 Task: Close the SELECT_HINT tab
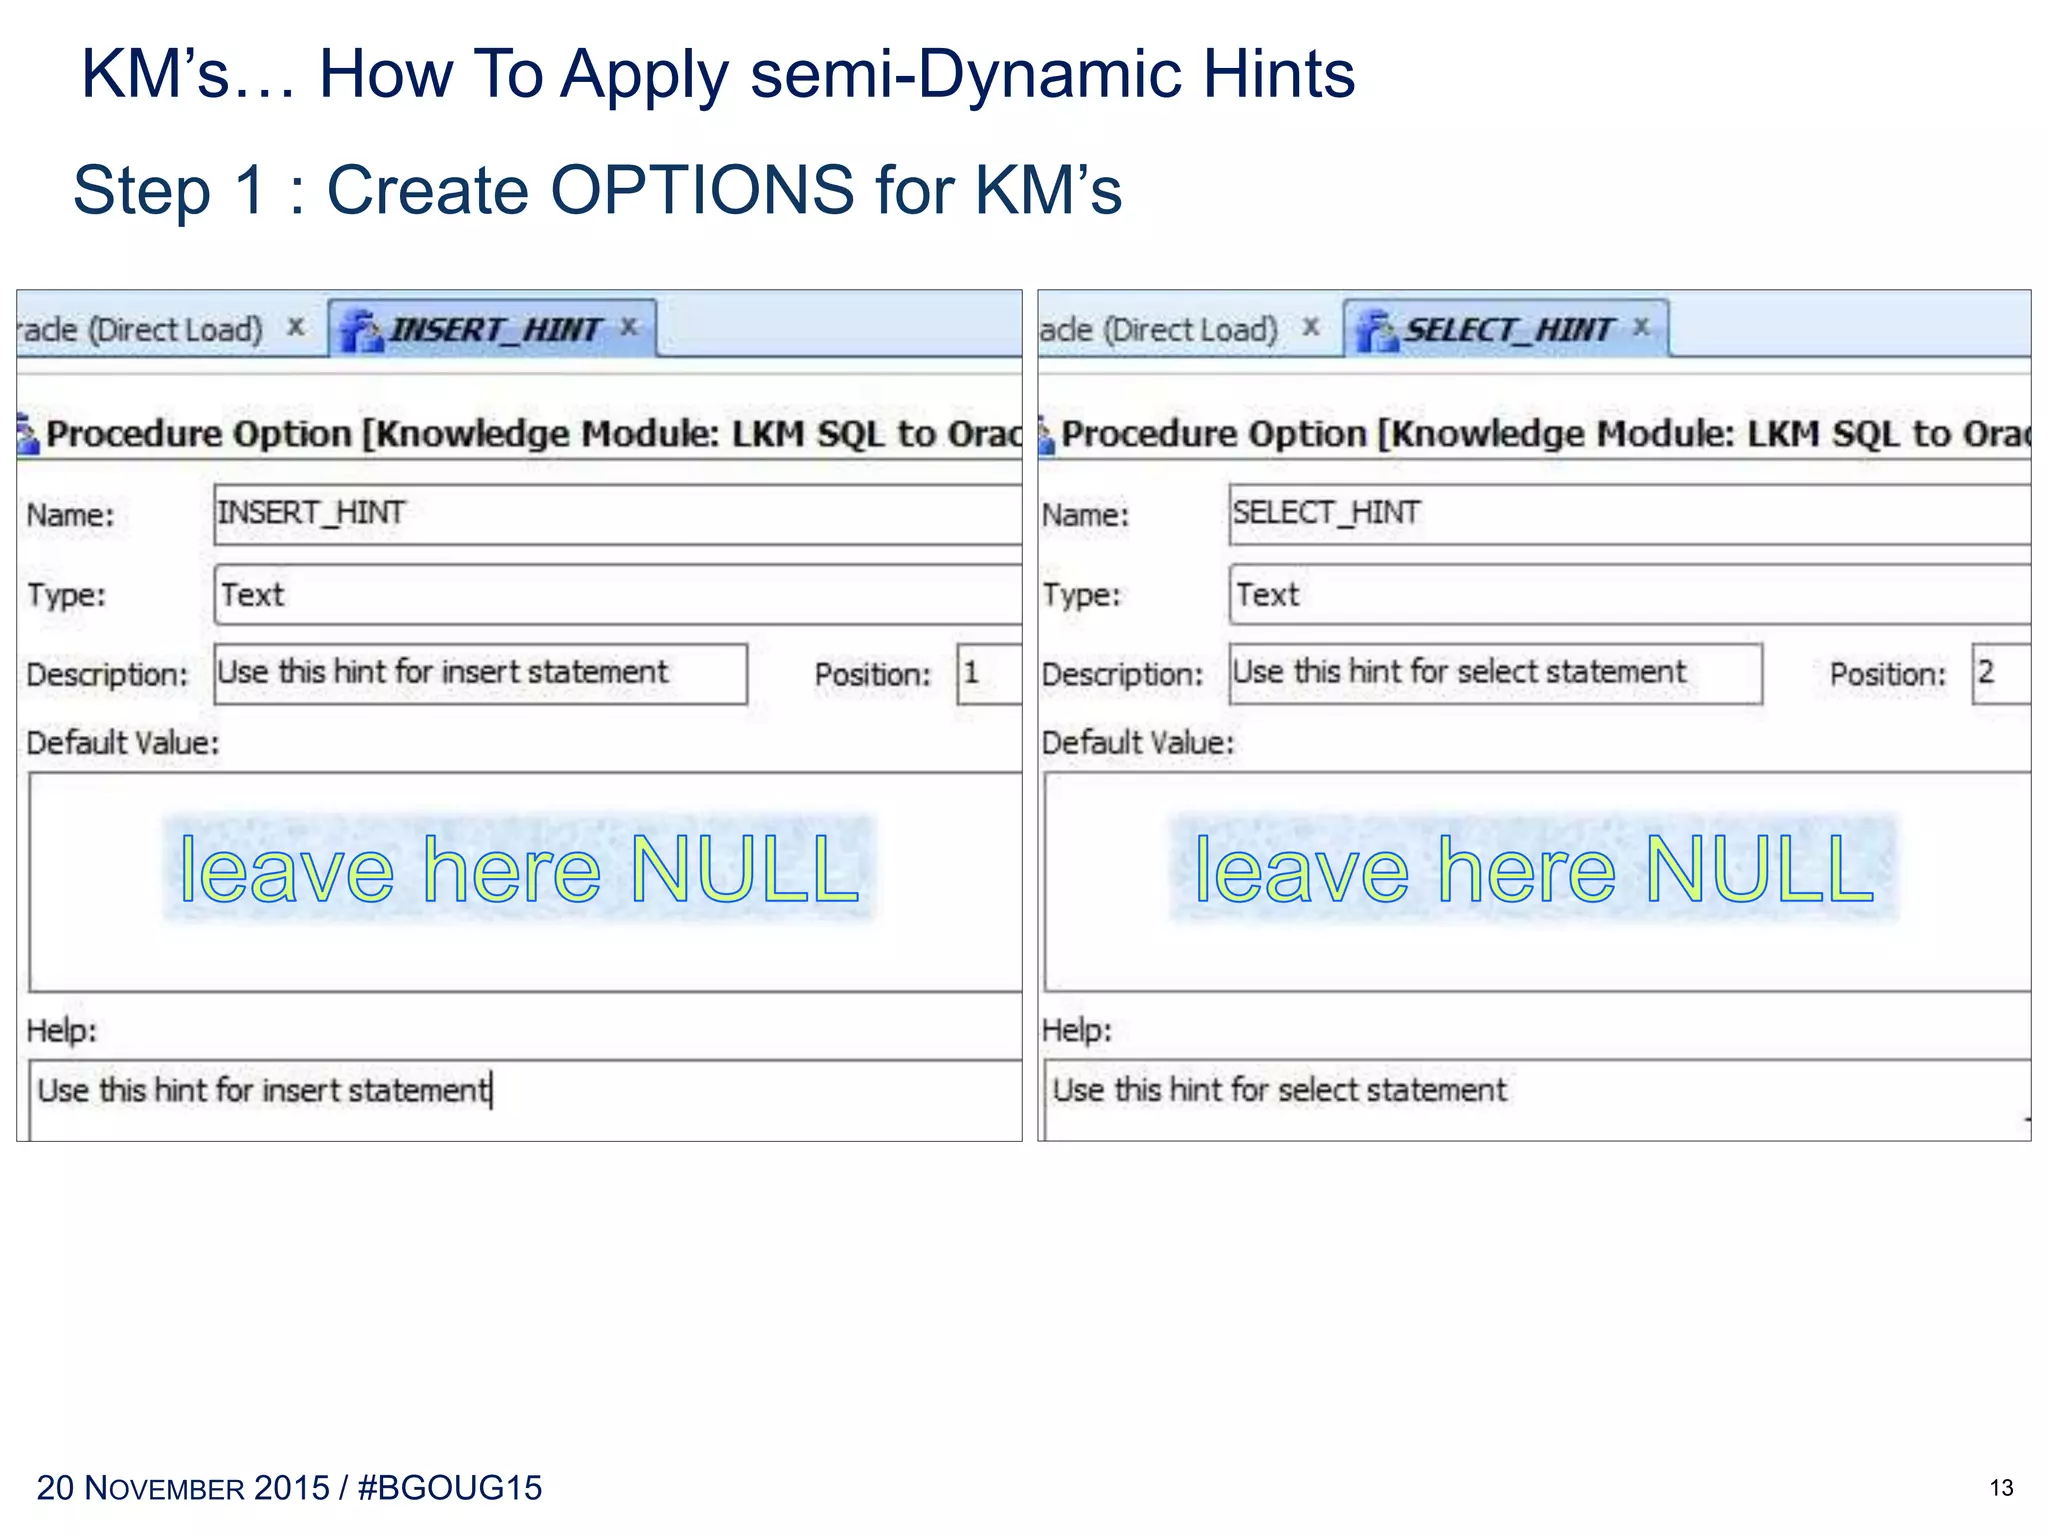(x=1641, y=327)
